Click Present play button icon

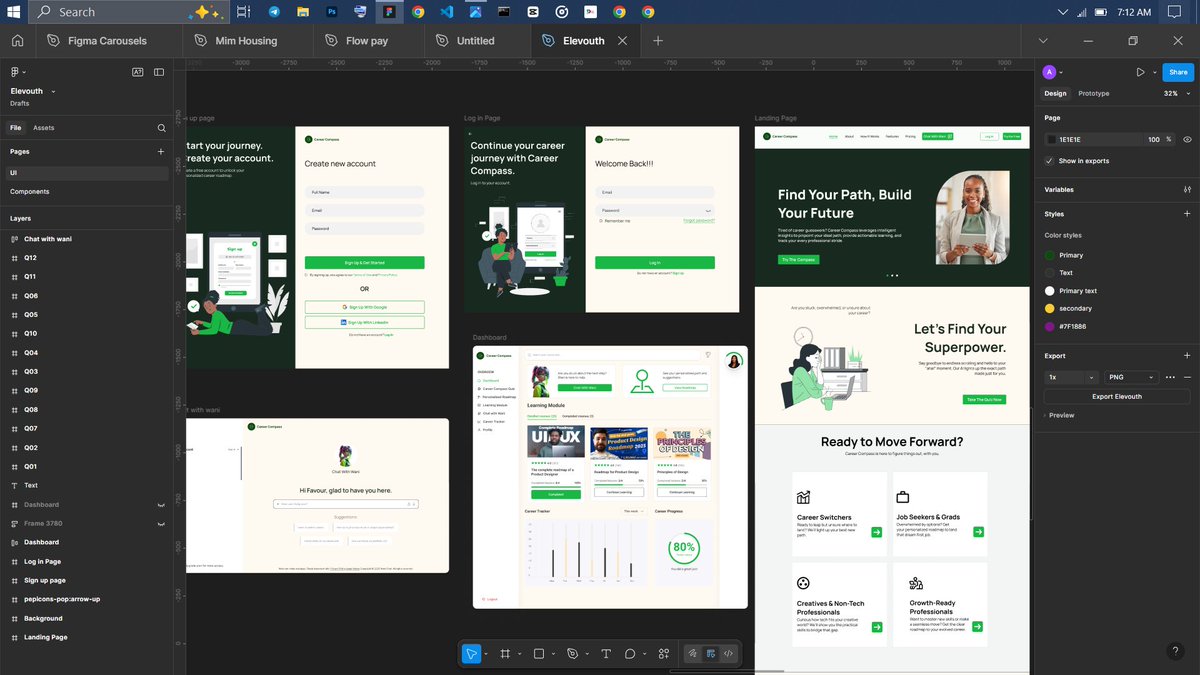click(x=1141, y=72)
